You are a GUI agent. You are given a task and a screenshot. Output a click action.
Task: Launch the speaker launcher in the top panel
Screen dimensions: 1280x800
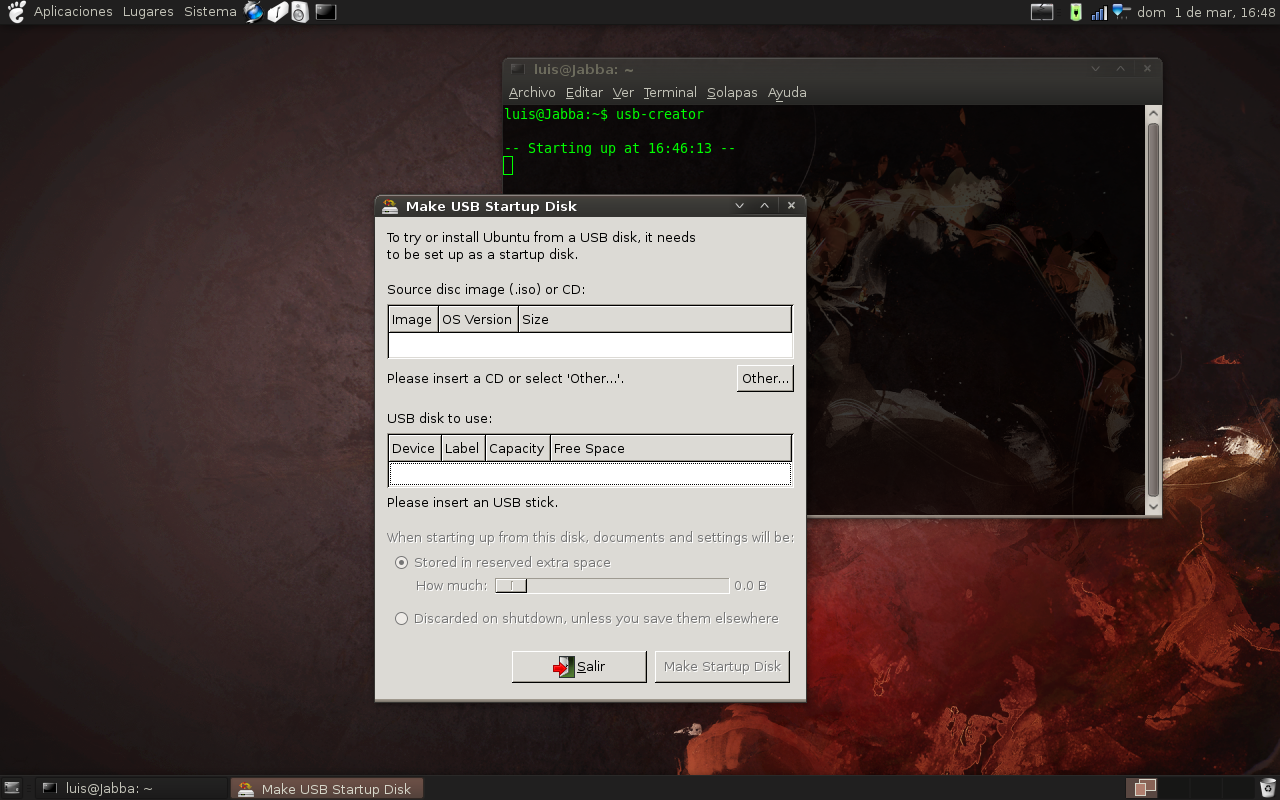pyautogui.click(x=300, y=12)
